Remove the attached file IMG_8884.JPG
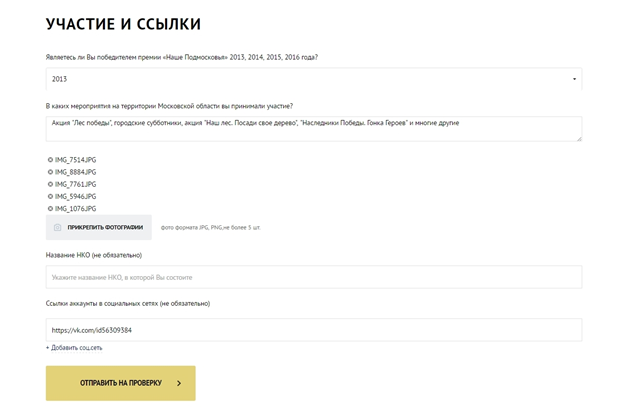 [x=50, y=172]
